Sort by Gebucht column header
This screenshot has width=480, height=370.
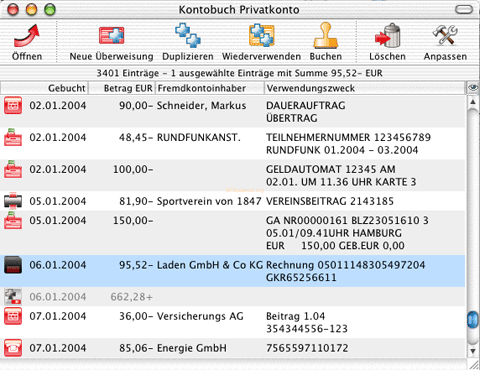(x=44, y=88)
